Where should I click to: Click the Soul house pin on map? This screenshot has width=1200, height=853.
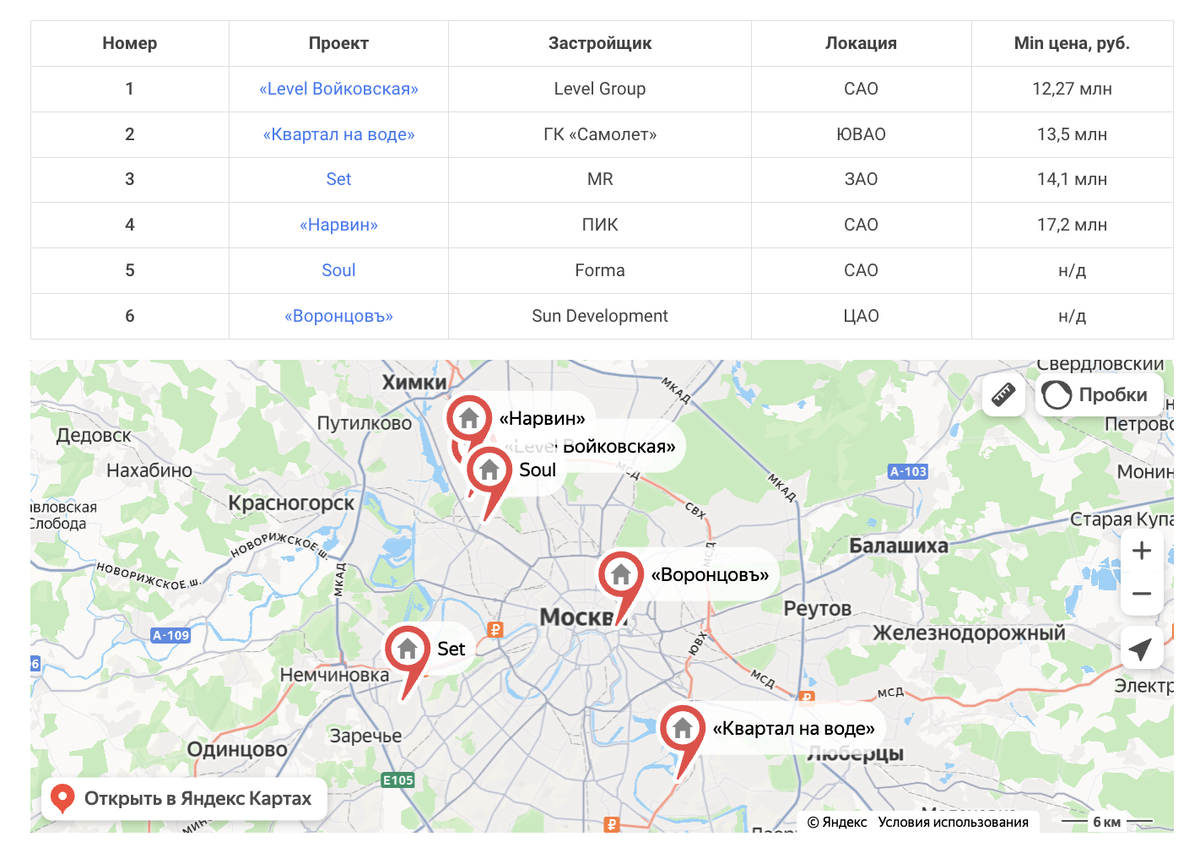(x=489, y=471)
